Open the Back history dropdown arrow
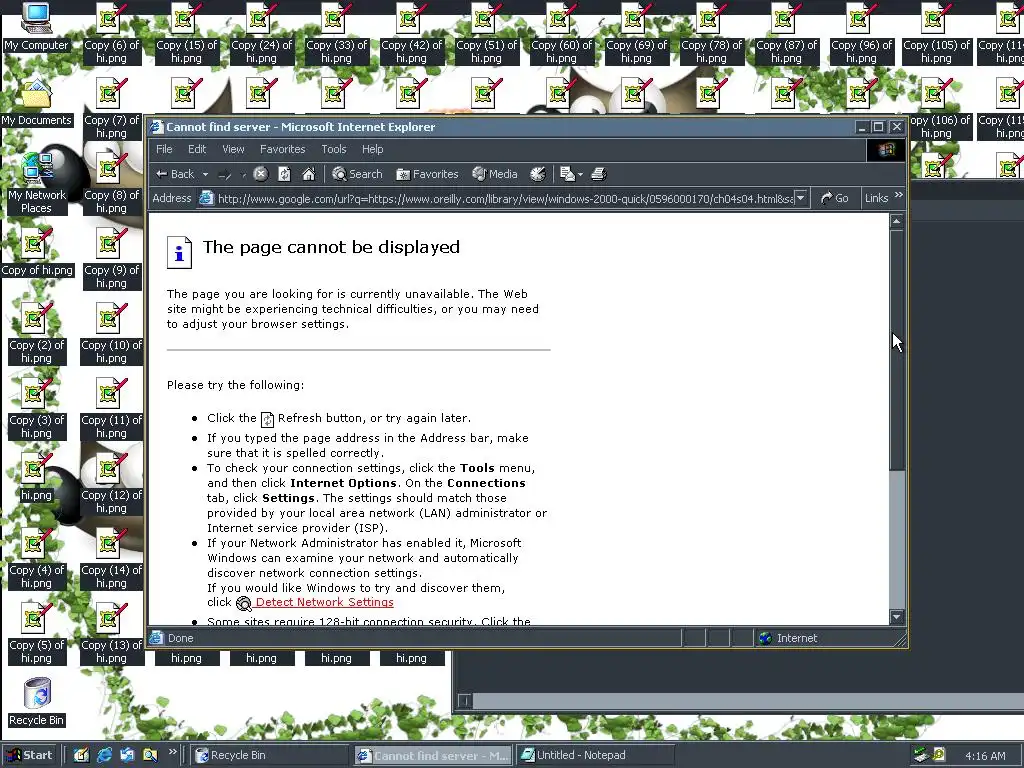Screen dimensions: 1024x768 tap(205, 174)
